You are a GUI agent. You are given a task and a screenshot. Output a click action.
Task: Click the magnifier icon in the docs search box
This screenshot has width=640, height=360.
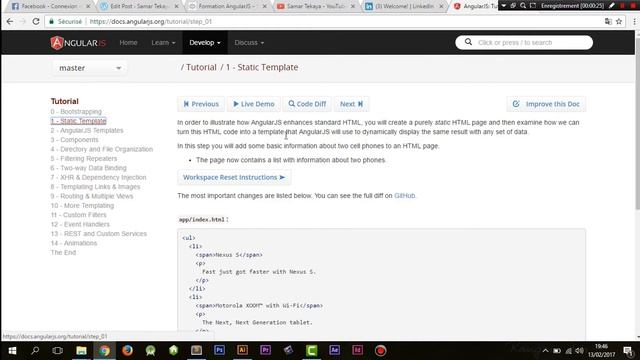(x=468, y=42)
